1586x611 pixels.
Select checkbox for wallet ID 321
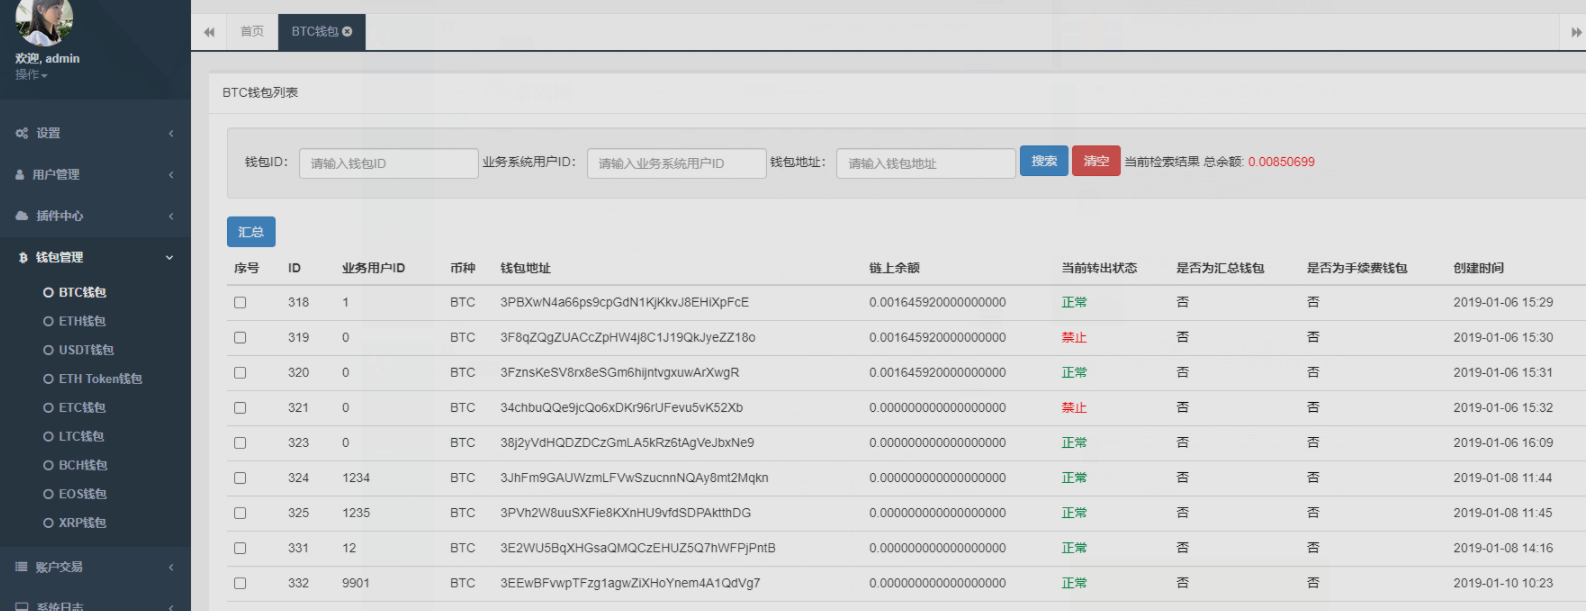point(240,408)
